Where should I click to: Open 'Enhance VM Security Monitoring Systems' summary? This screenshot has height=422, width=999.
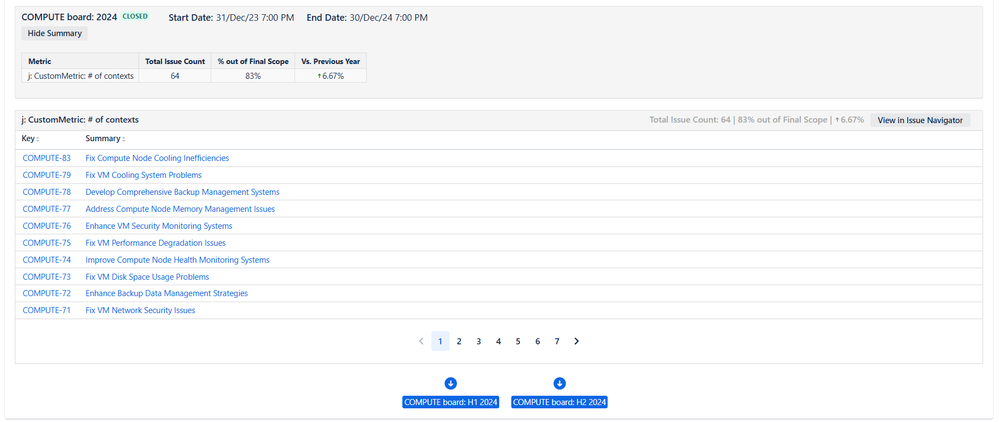pyautogui.click(x=159, y=226)
